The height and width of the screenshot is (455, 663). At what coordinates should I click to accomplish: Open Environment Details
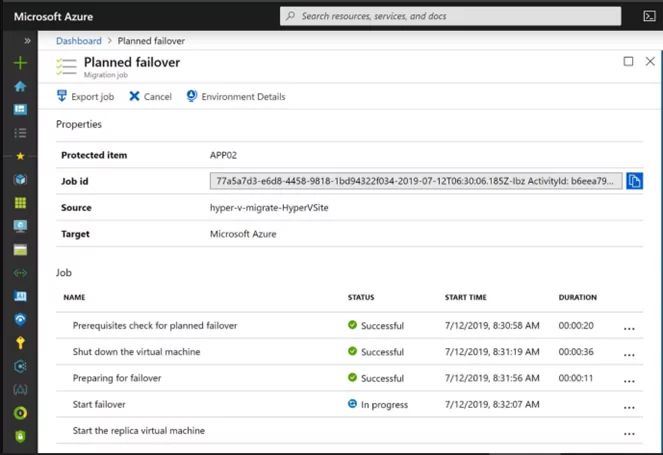(236, 96)
